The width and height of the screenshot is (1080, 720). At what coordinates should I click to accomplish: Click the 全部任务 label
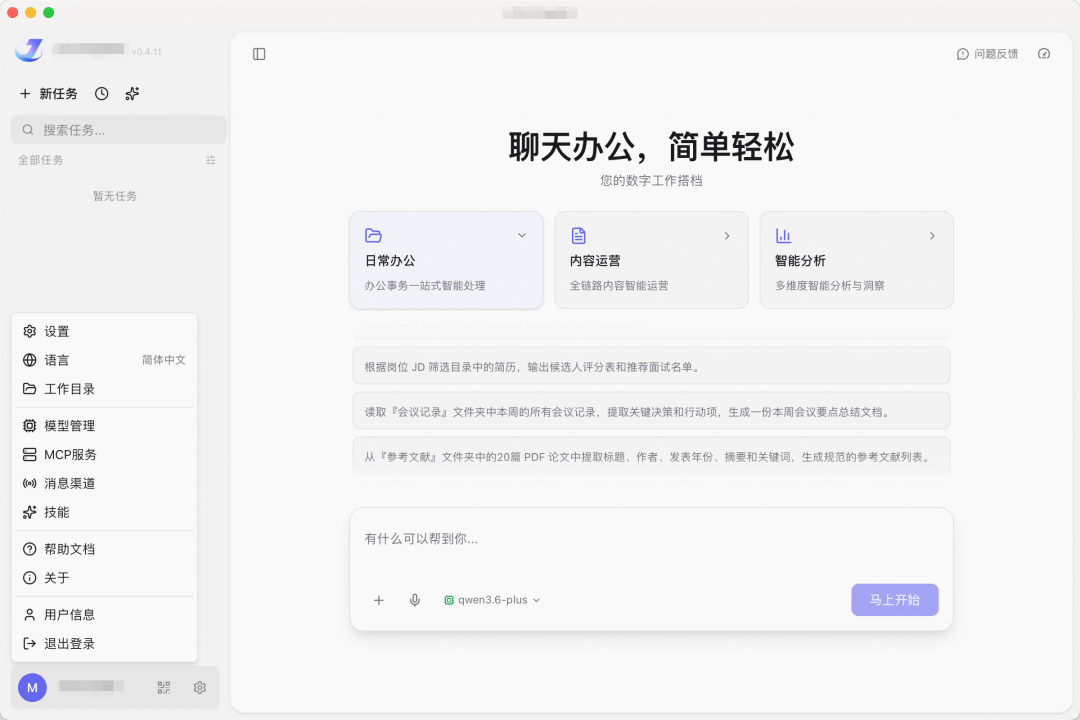[x=41, y=161]
